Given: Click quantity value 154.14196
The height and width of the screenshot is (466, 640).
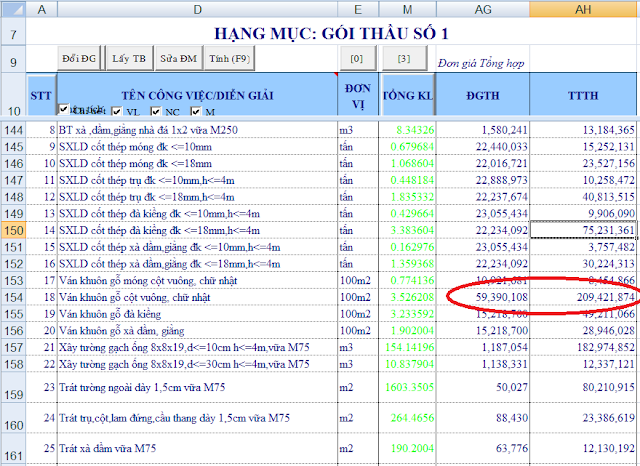Looking at the screenshot, I should coord(407,348).
